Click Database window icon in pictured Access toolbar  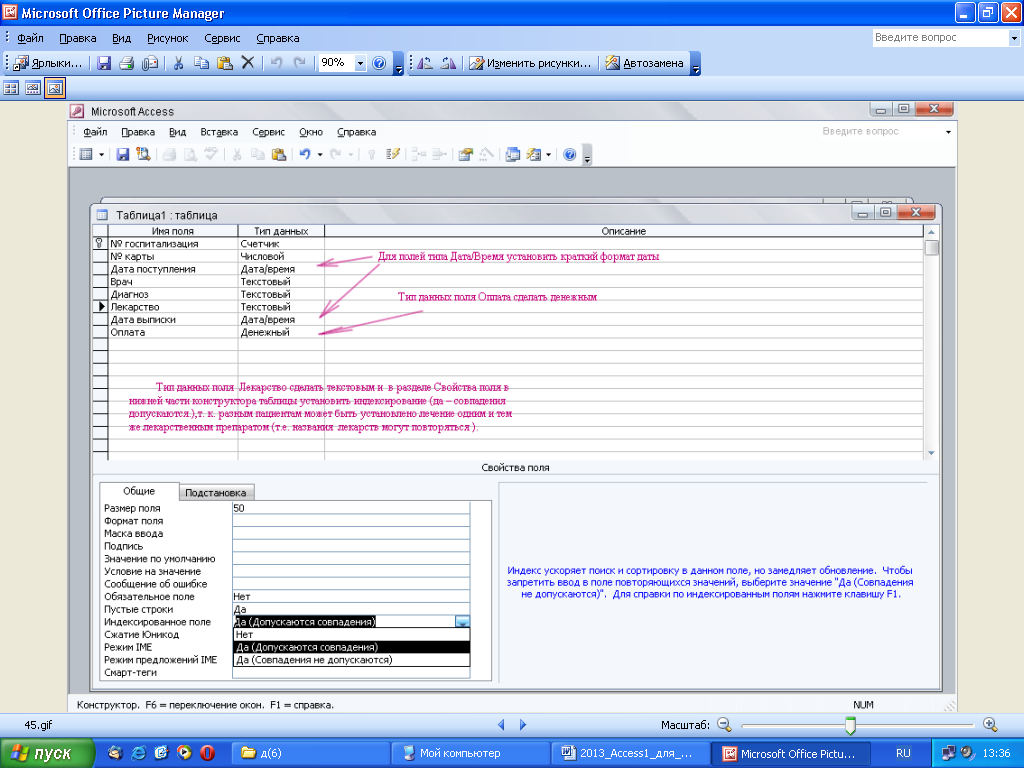[513, 155]
